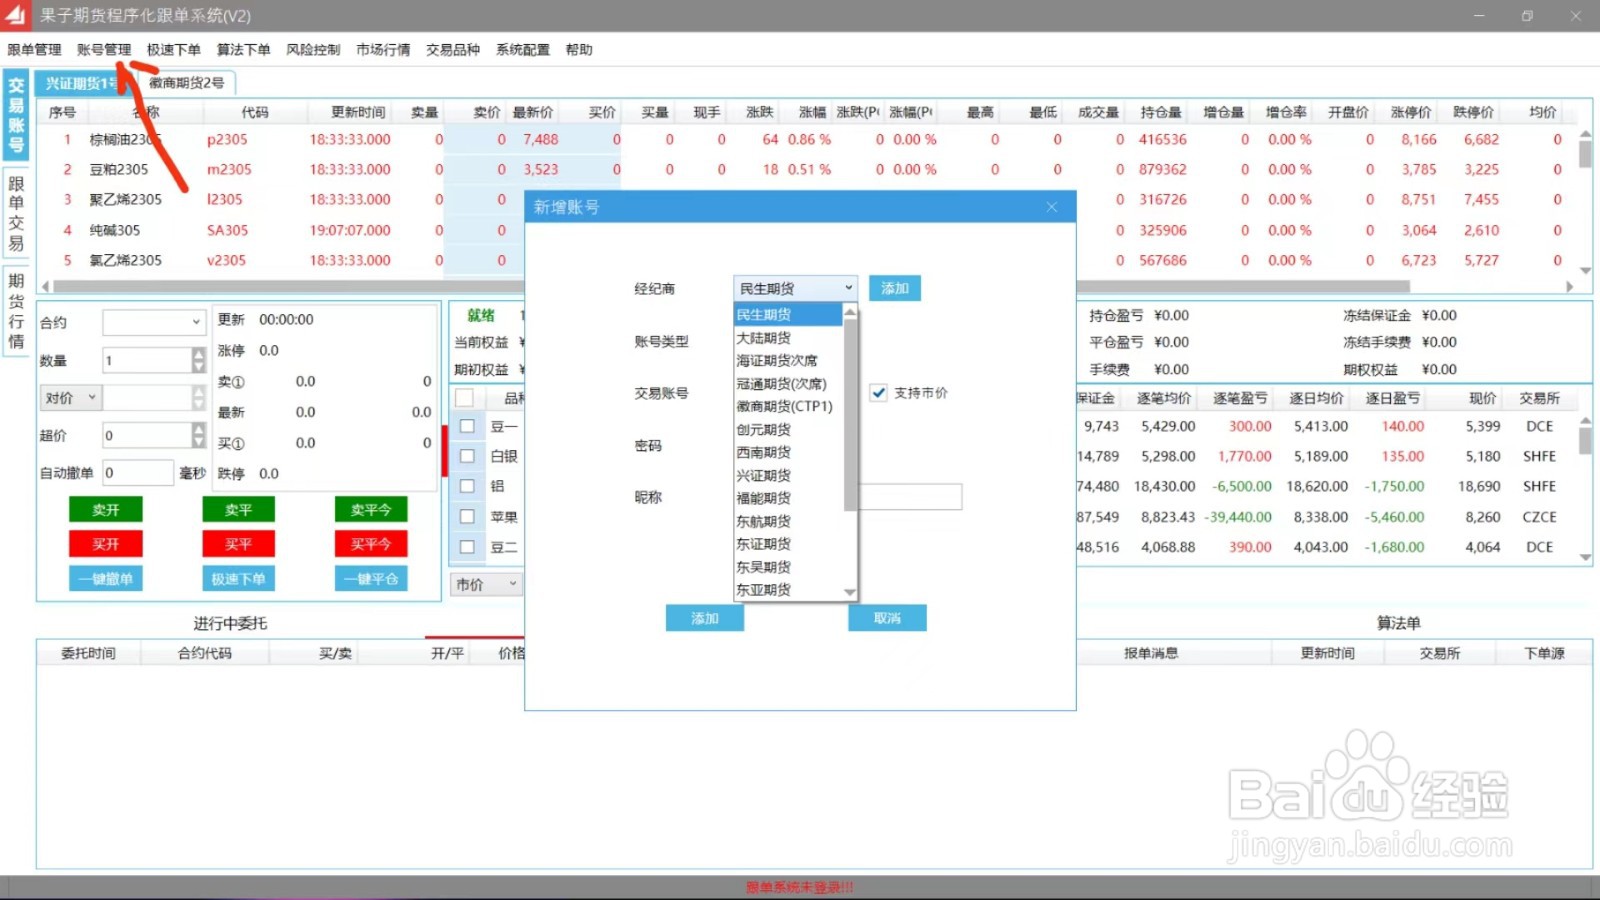This screenshot has height=900, width=1600.
Task: Select the 跟单交易 side tab
Action: [x=16, y=213]
